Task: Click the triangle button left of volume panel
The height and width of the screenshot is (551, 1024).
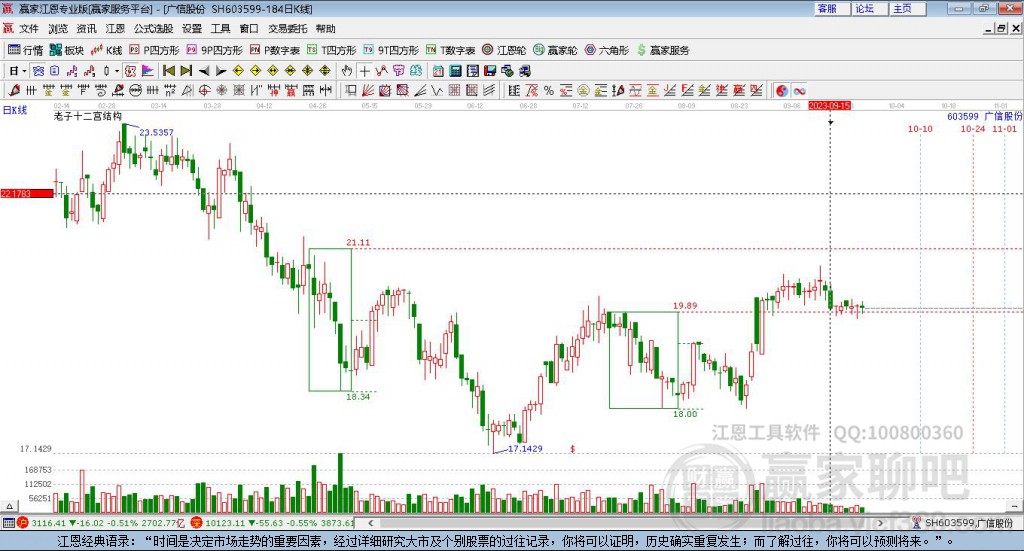Action: pos(9,506)
